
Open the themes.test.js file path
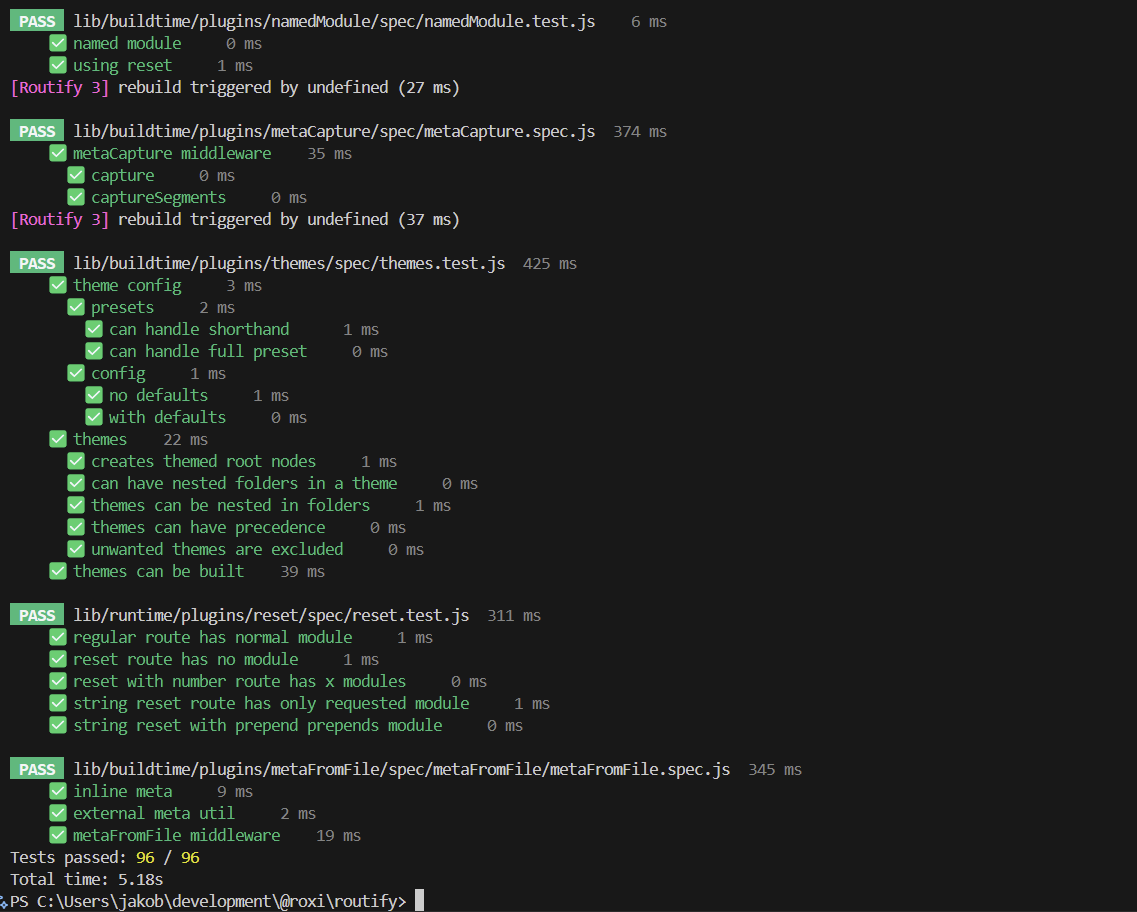289,263
